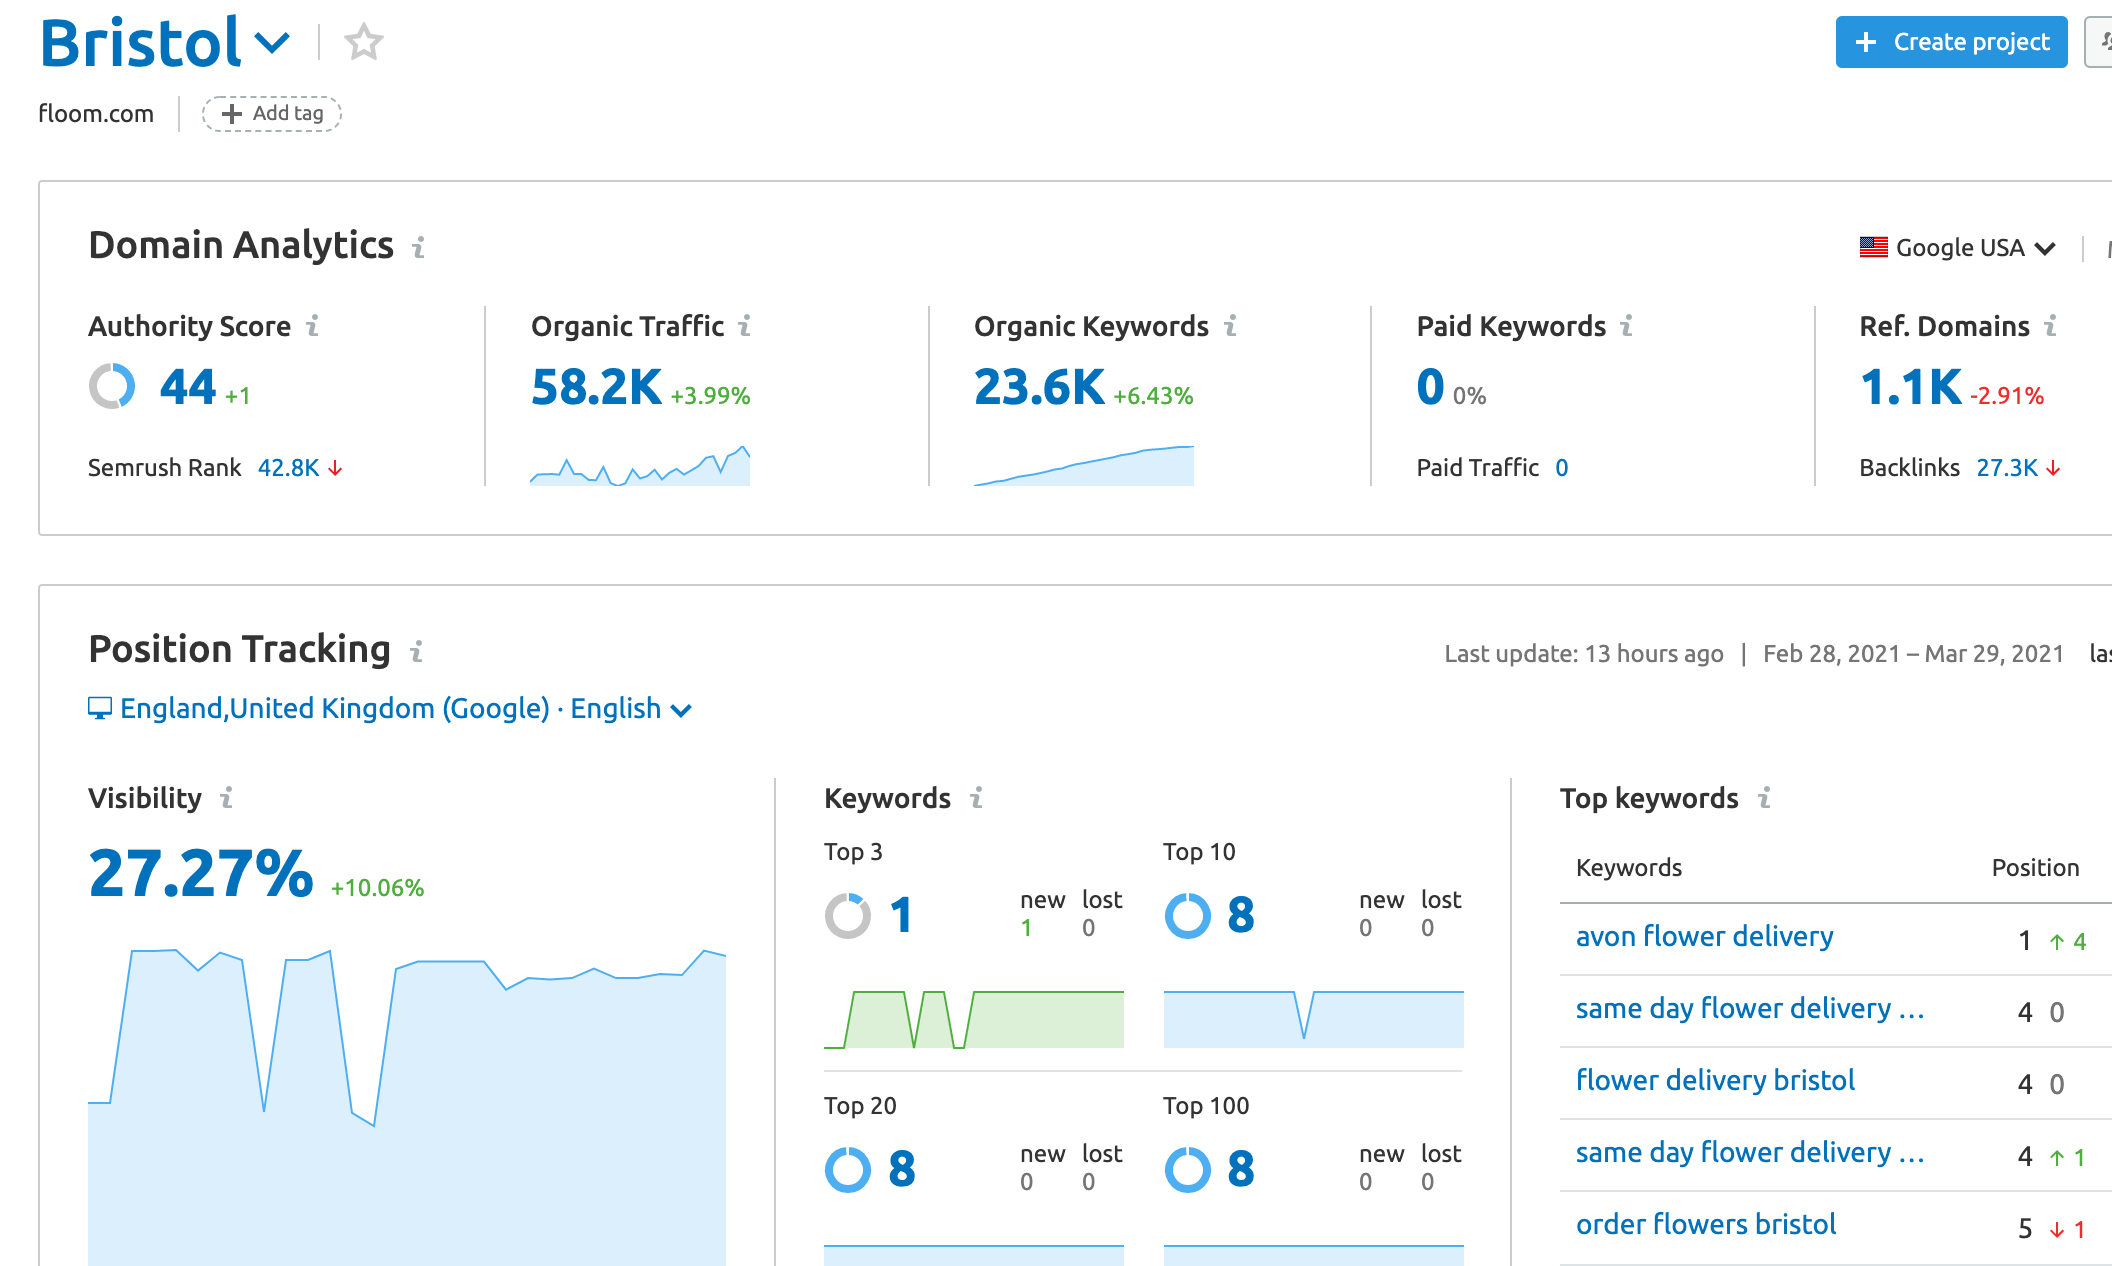
Task: Click info icon beside Ref. Domains
Action: (x=2051, y=326)
